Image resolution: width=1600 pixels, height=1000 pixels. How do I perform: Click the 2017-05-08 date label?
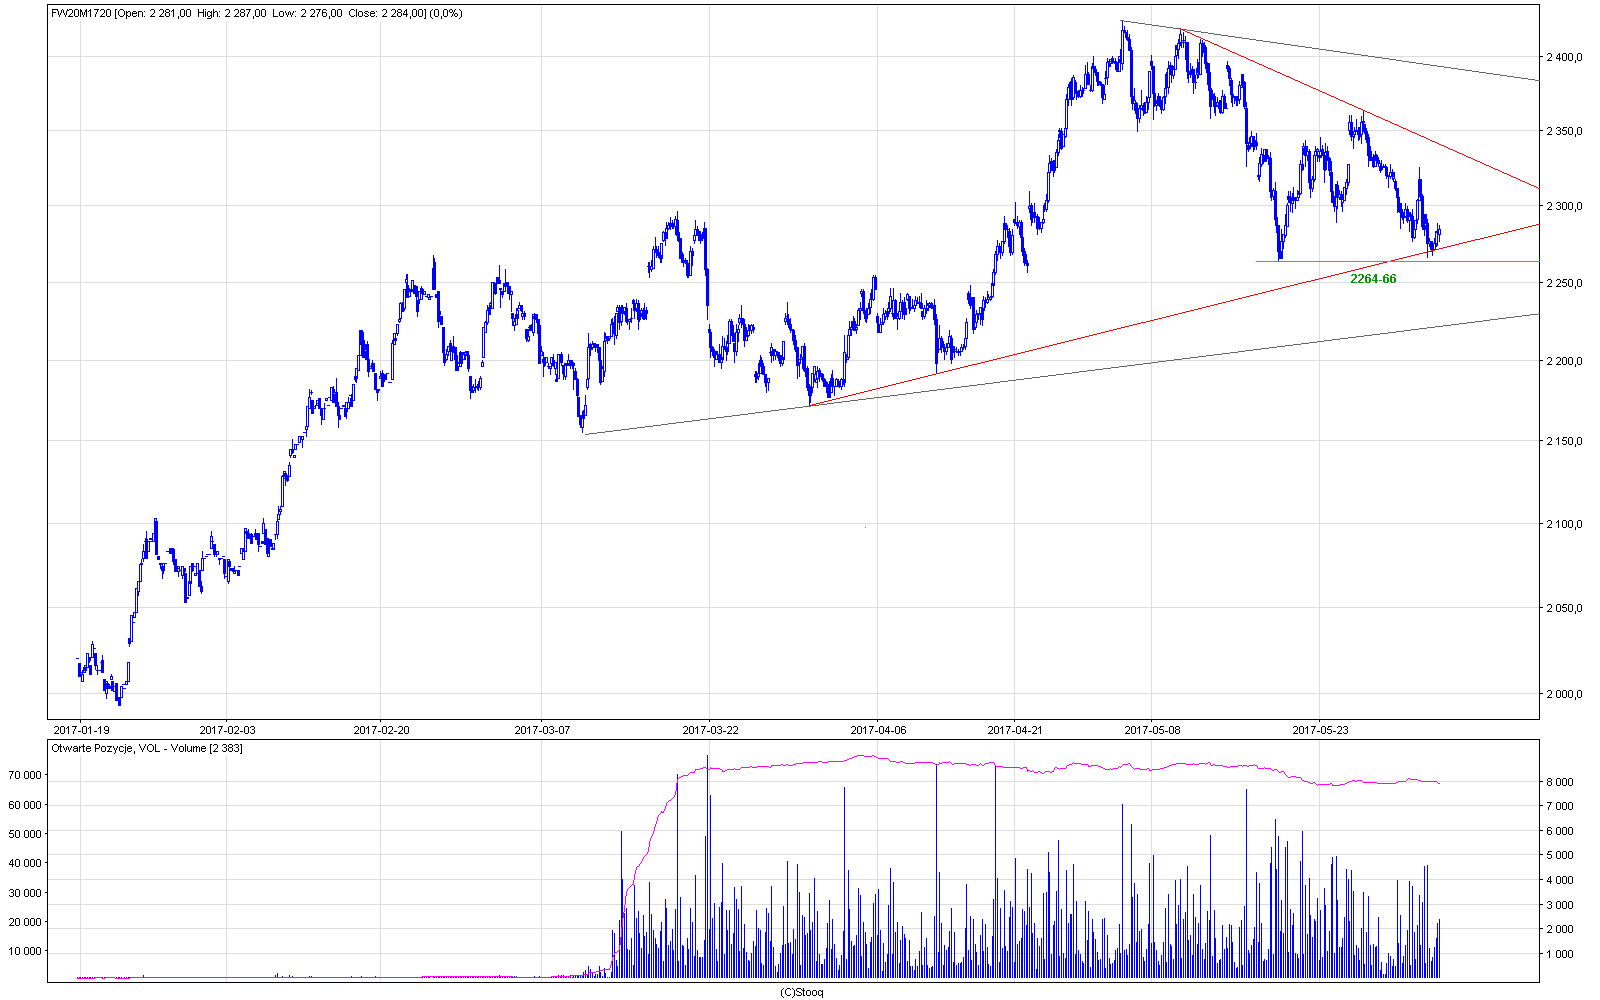point(1152,730)
